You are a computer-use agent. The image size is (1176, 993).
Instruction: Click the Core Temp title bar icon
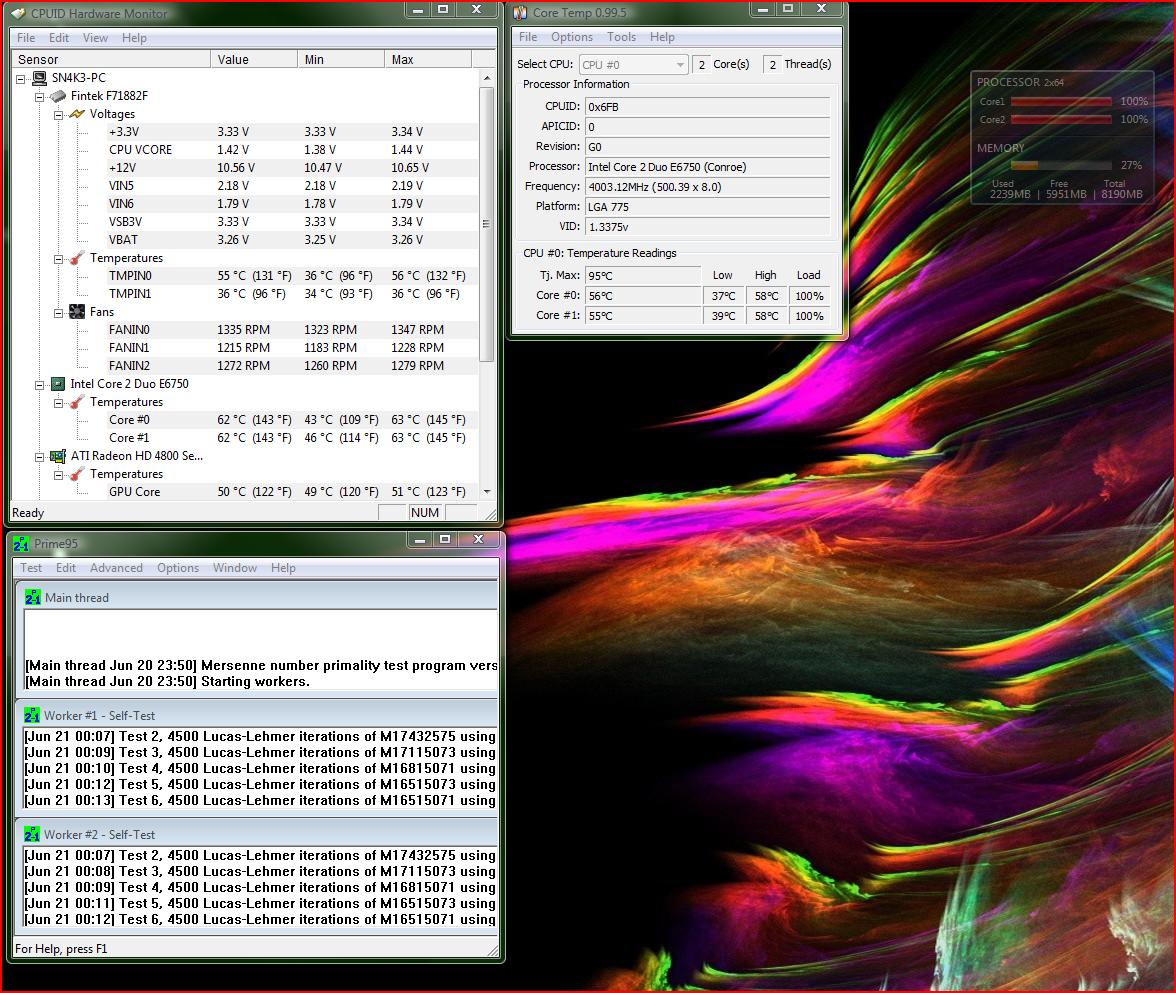520,13
